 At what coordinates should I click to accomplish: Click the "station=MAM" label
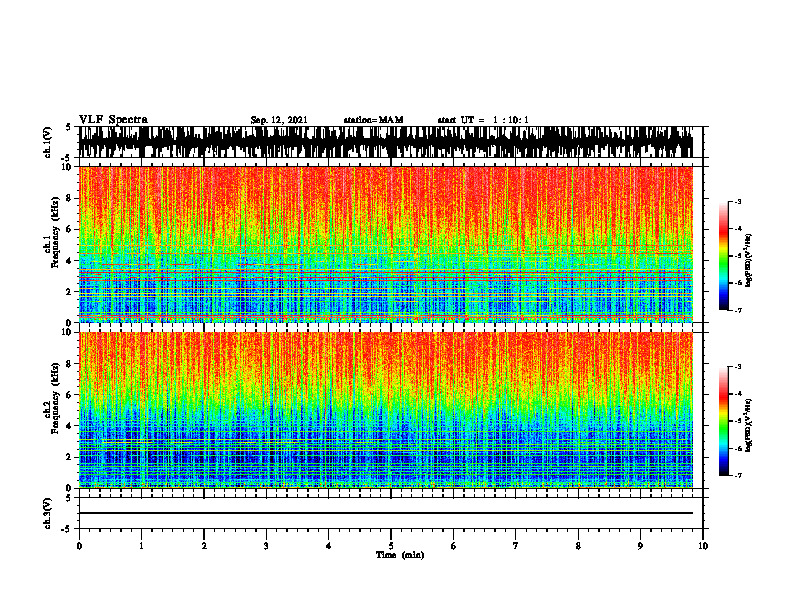pyautogui.click(x=373, y=120)
